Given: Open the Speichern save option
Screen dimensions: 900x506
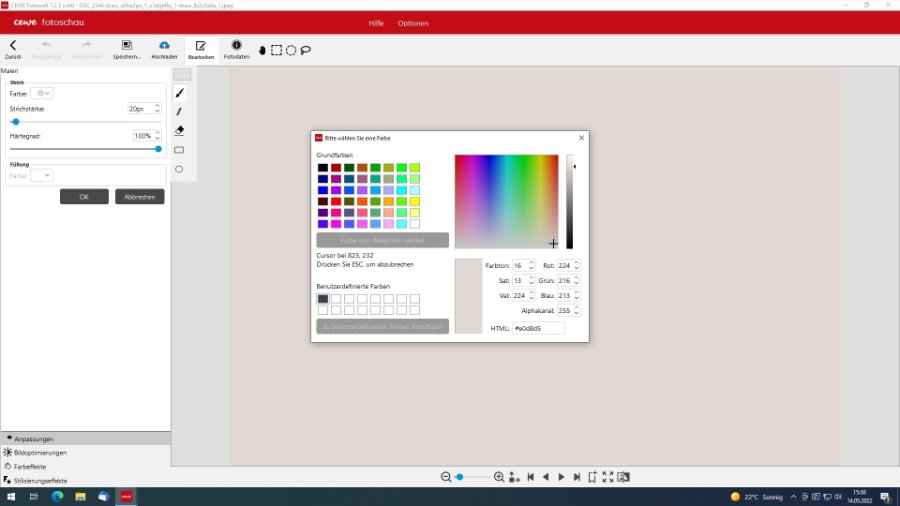Looking at the screenshot, I should 126,49.
